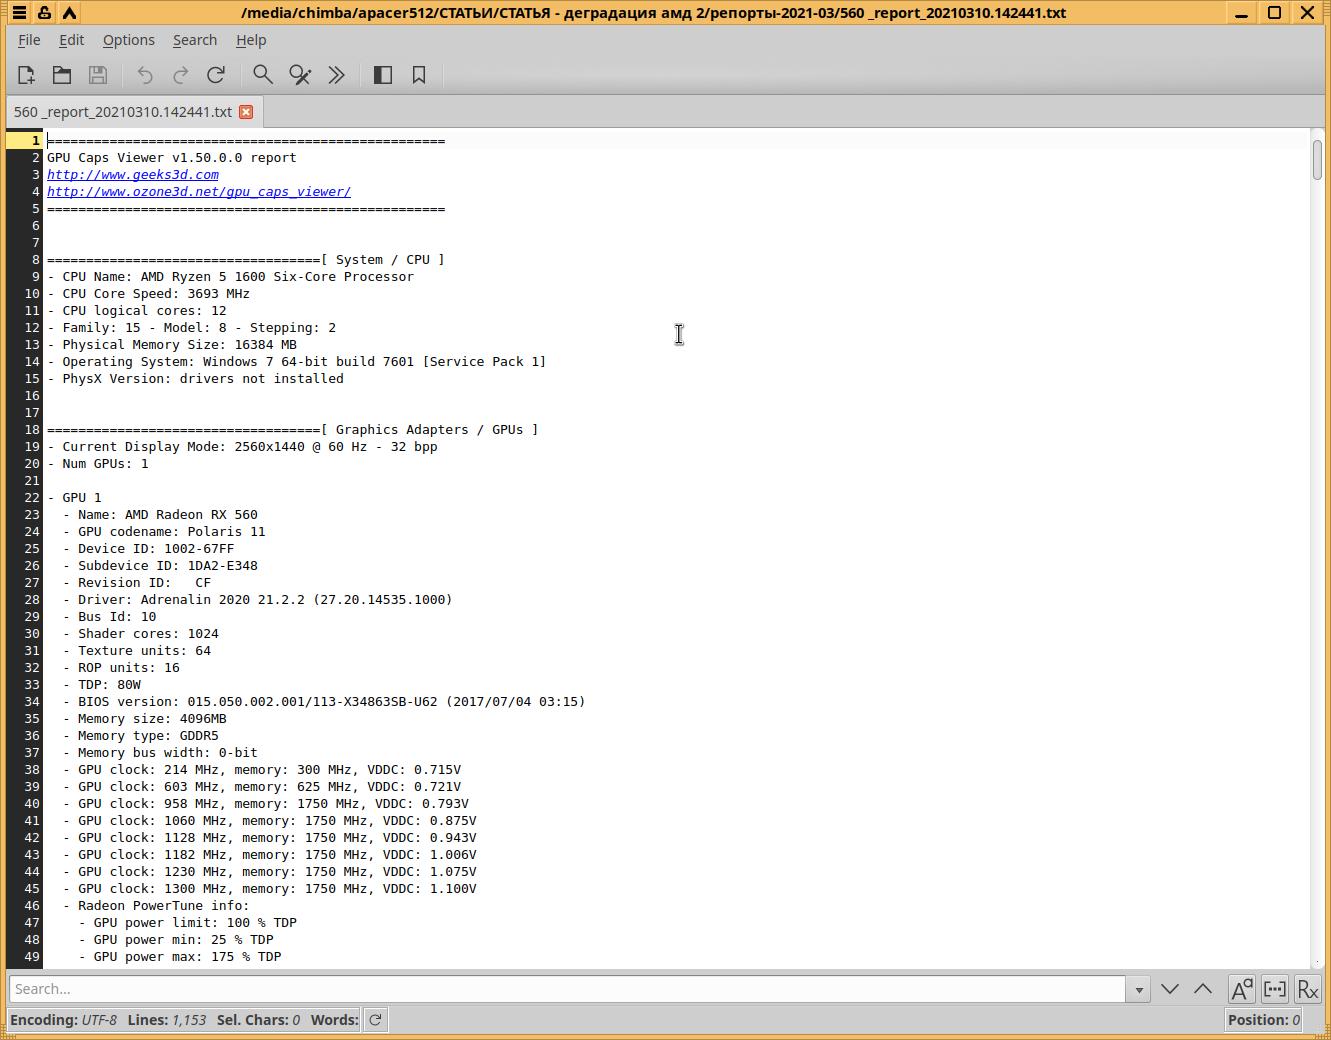This screenshot has width=1331, height=1040.
Task: Click into the Search... input field
Action: pyautogui.click(x=568, y=989)
